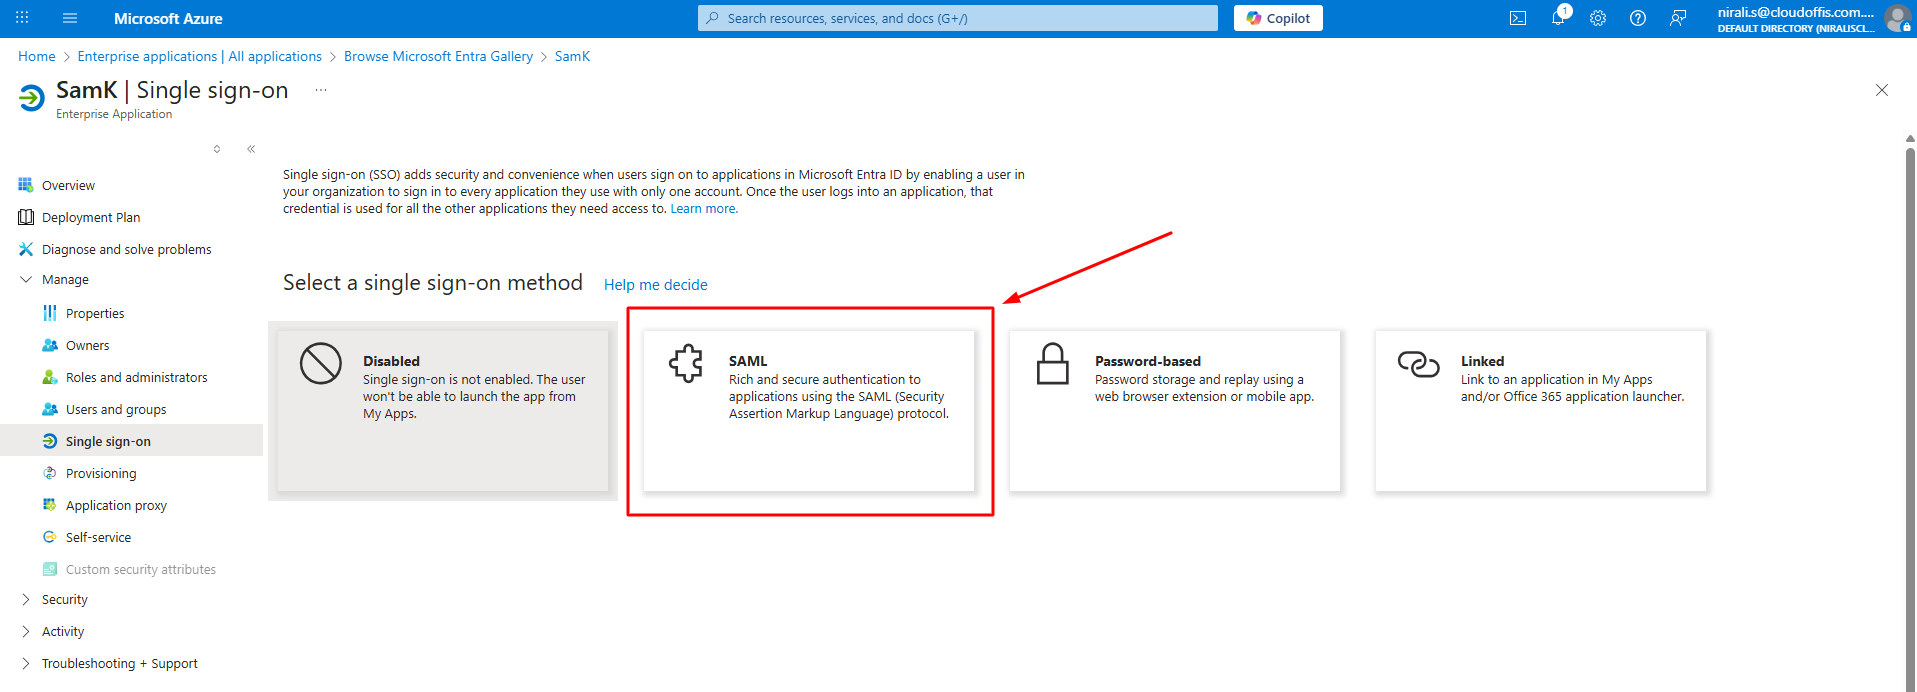1917x692 pixels.
Task: Open the more options ellipsis beside title
Action: (321, 90)
